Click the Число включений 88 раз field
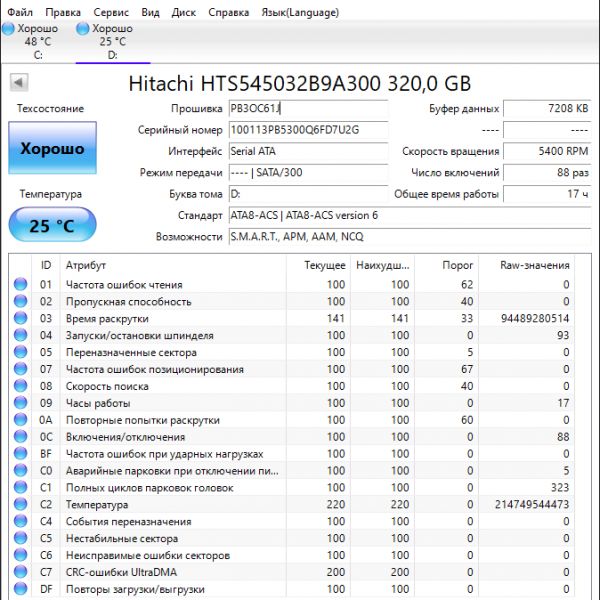 547,173
